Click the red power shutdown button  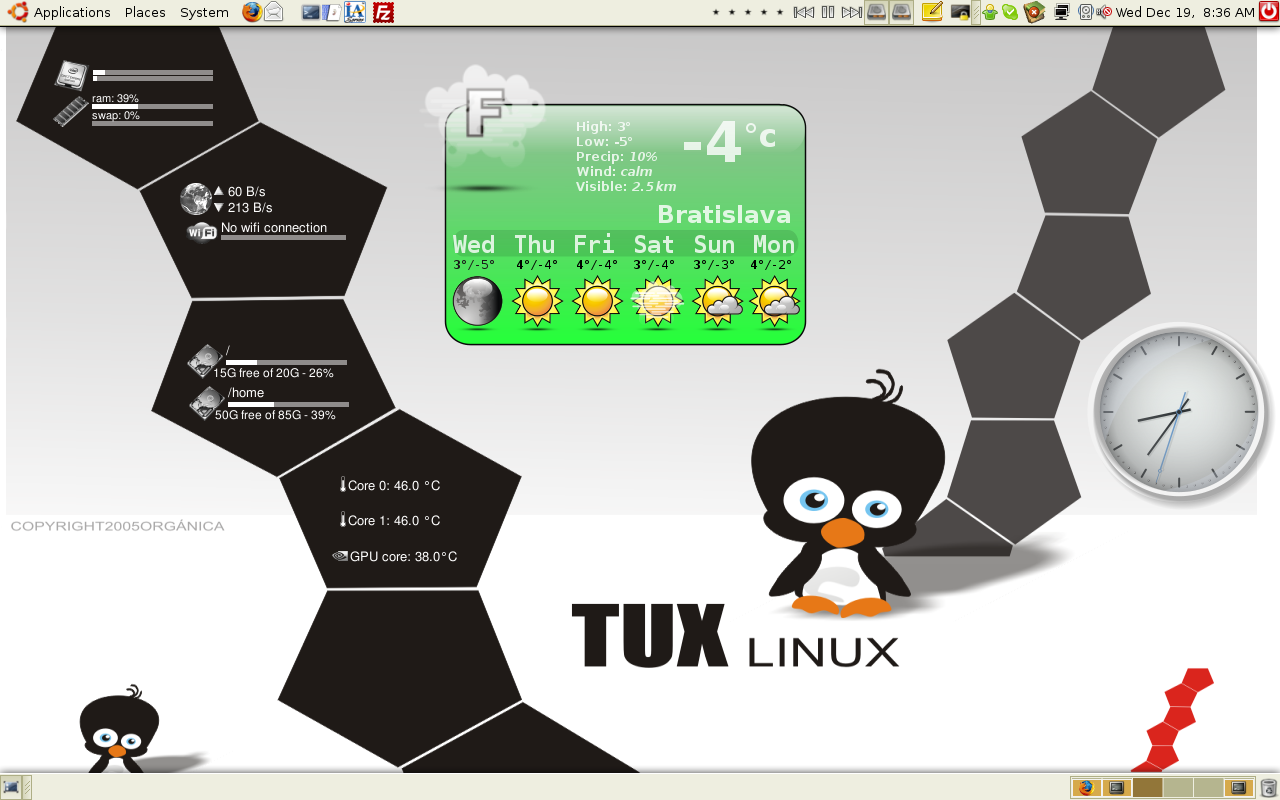(x=1268, y=12)
